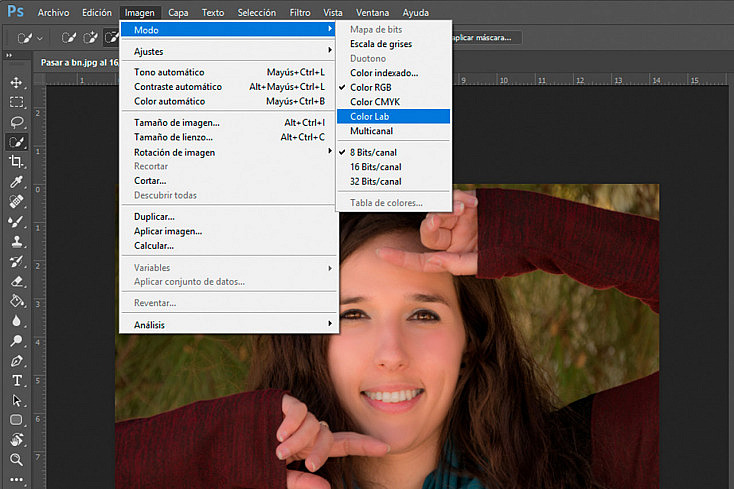This screenshot has height=489, width=734.
Task: Select 32 Bits/canal depth
Action: point(393,182)
